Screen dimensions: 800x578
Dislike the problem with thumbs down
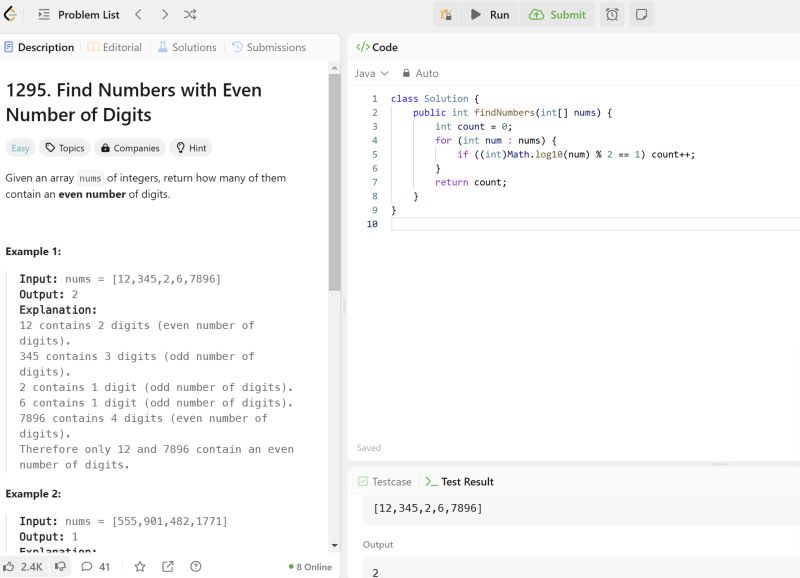tap(60, 567)
